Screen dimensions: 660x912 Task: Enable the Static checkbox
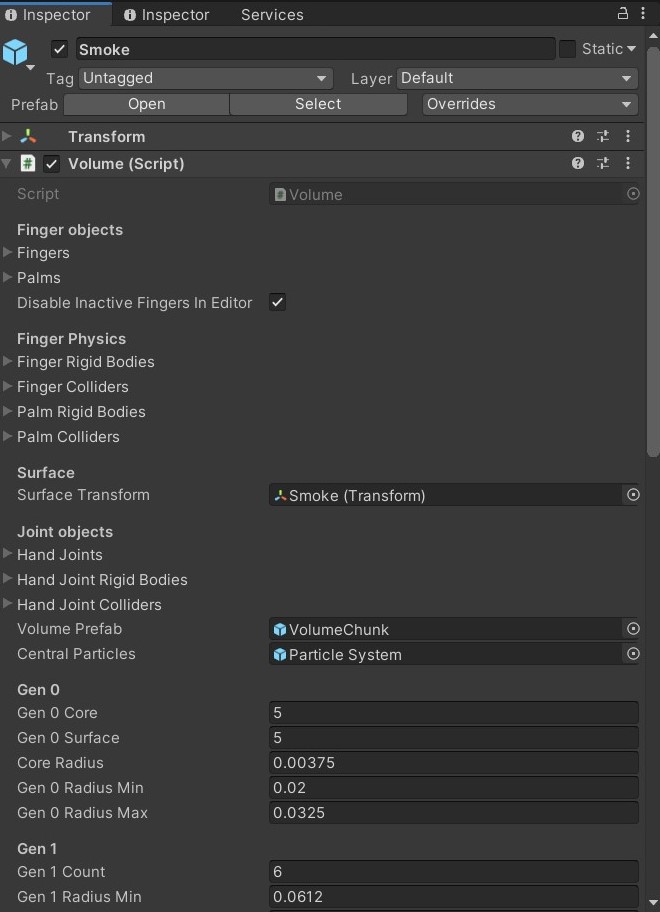coord(568,49)
